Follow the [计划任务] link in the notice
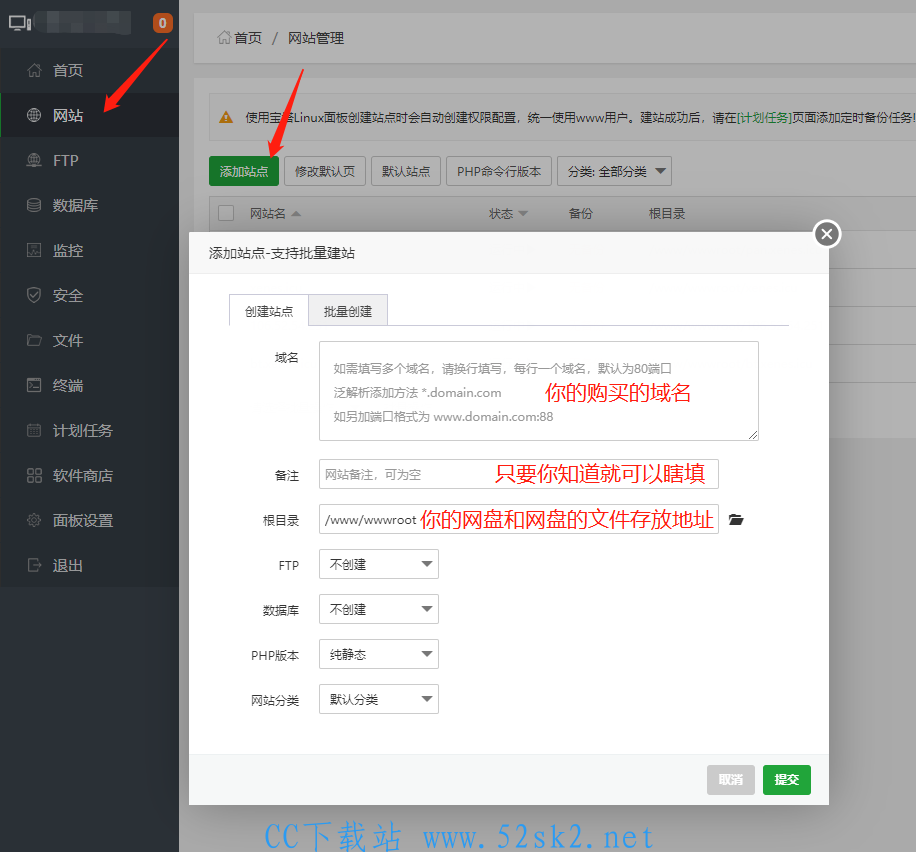 (764, 117)
